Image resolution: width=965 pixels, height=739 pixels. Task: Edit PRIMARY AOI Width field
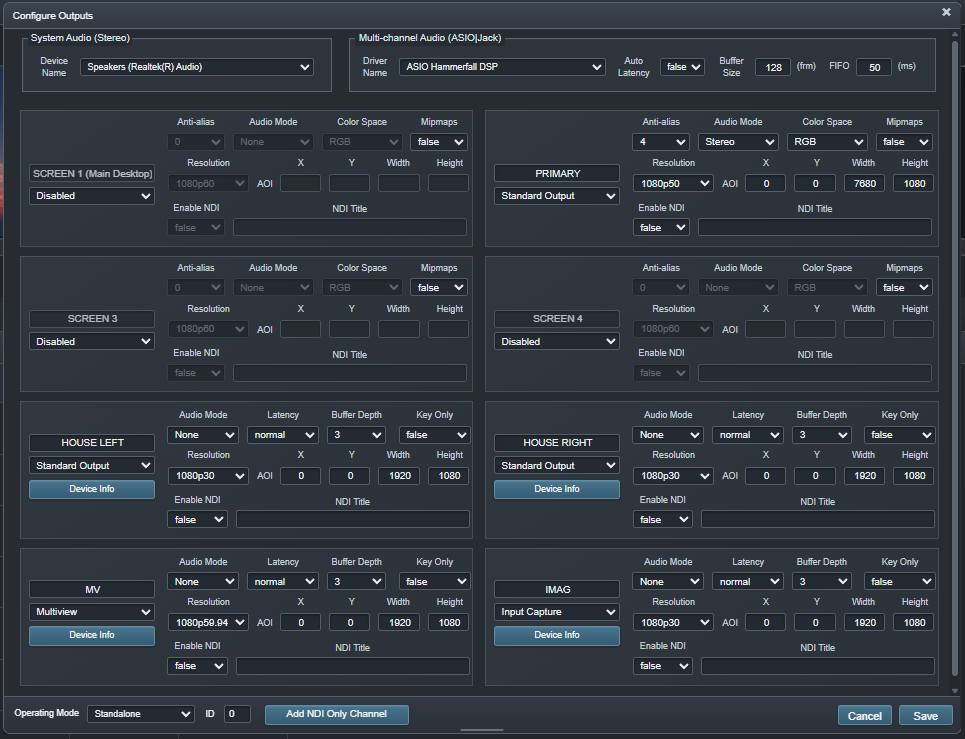(x=864, y=183)
